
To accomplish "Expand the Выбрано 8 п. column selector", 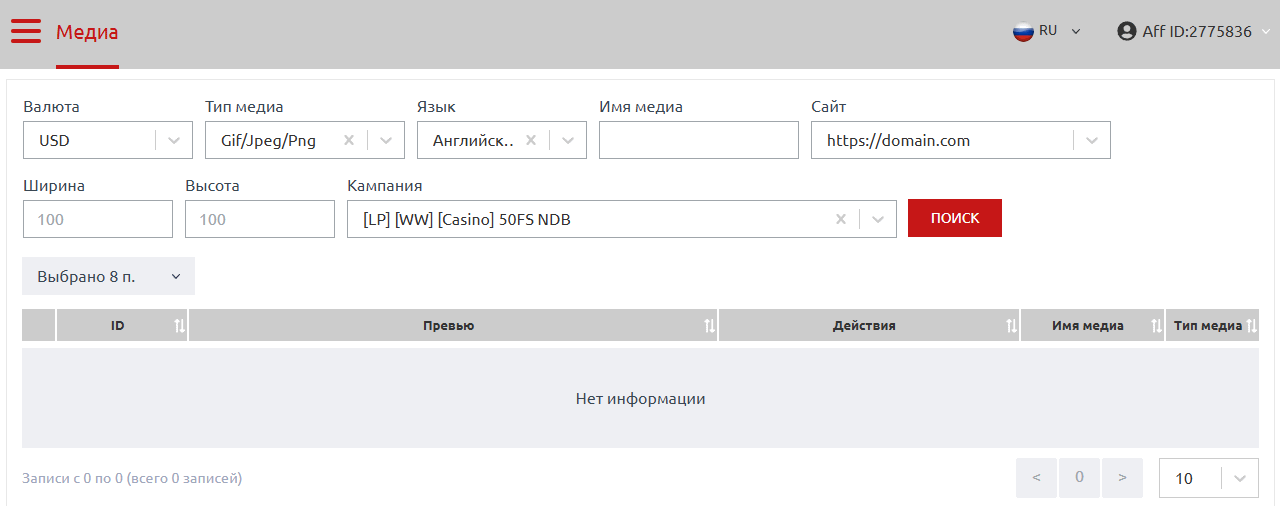I will 108,277.
